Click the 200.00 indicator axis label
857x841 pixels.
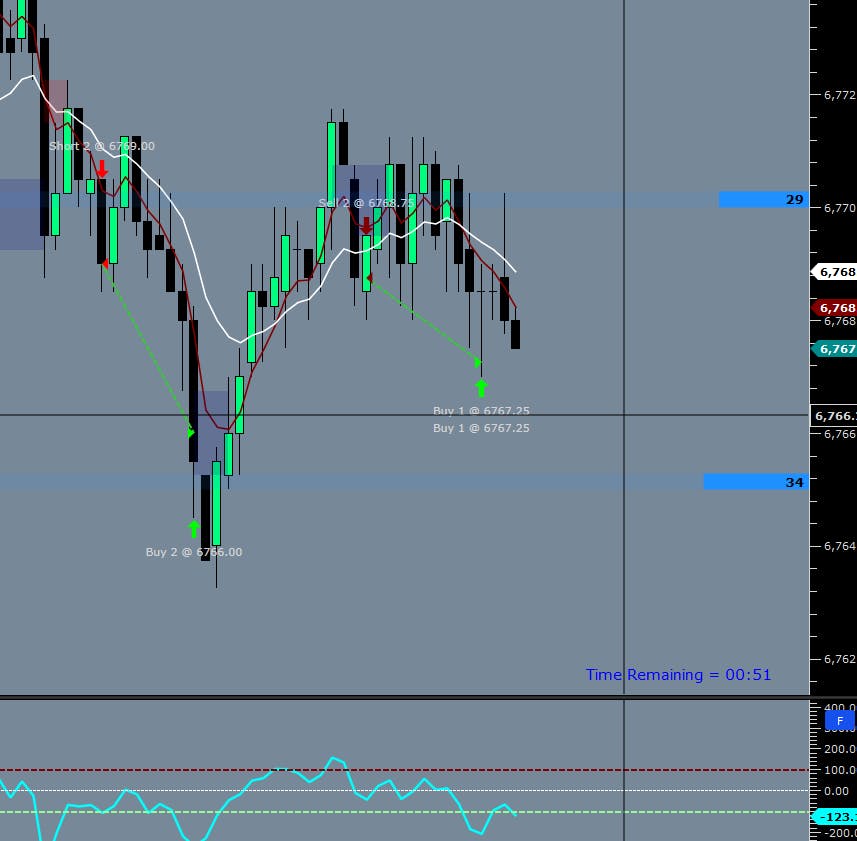coord(840,749)
